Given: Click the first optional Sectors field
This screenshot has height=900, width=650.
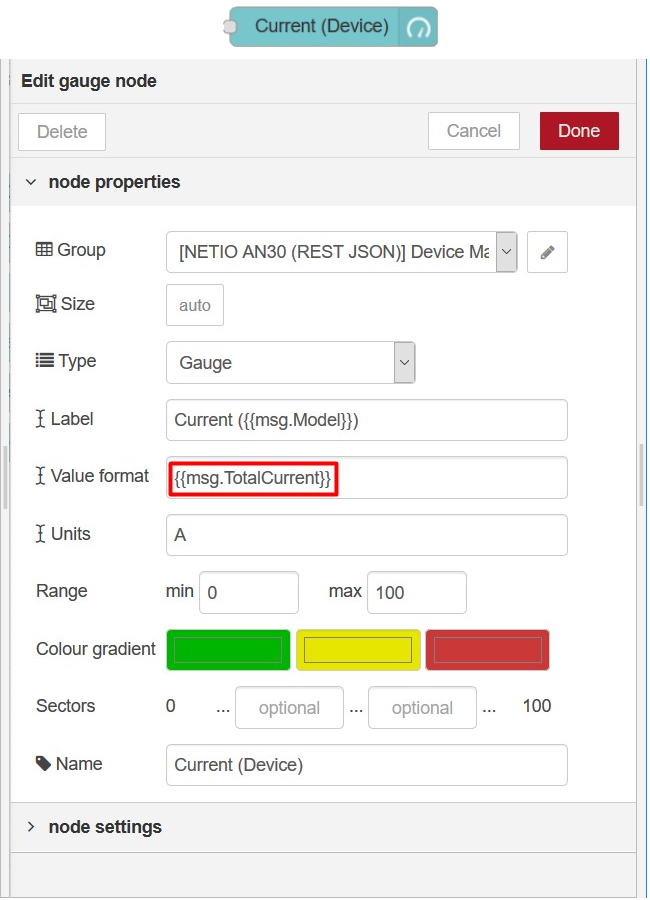Looking at the screenshot, I should click(x=289, y=708).
